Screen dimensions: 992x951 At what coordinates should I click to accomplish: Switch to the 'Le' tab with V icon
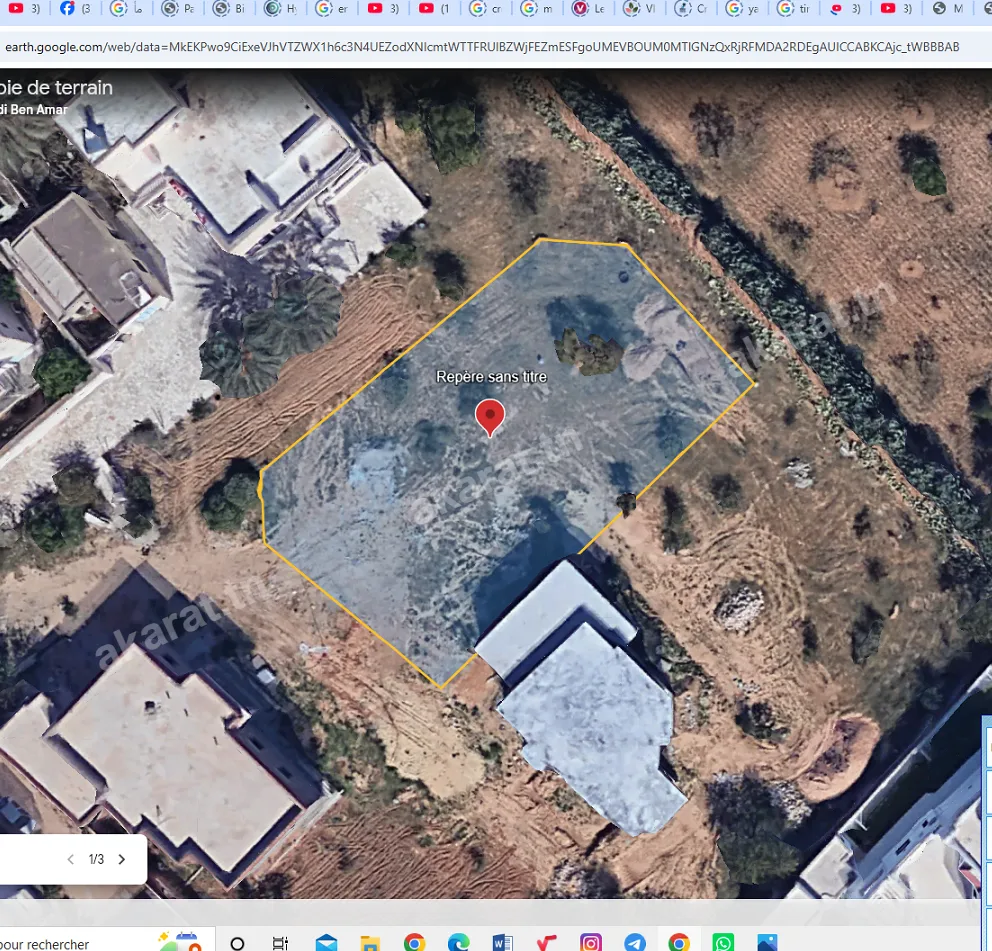589,8
